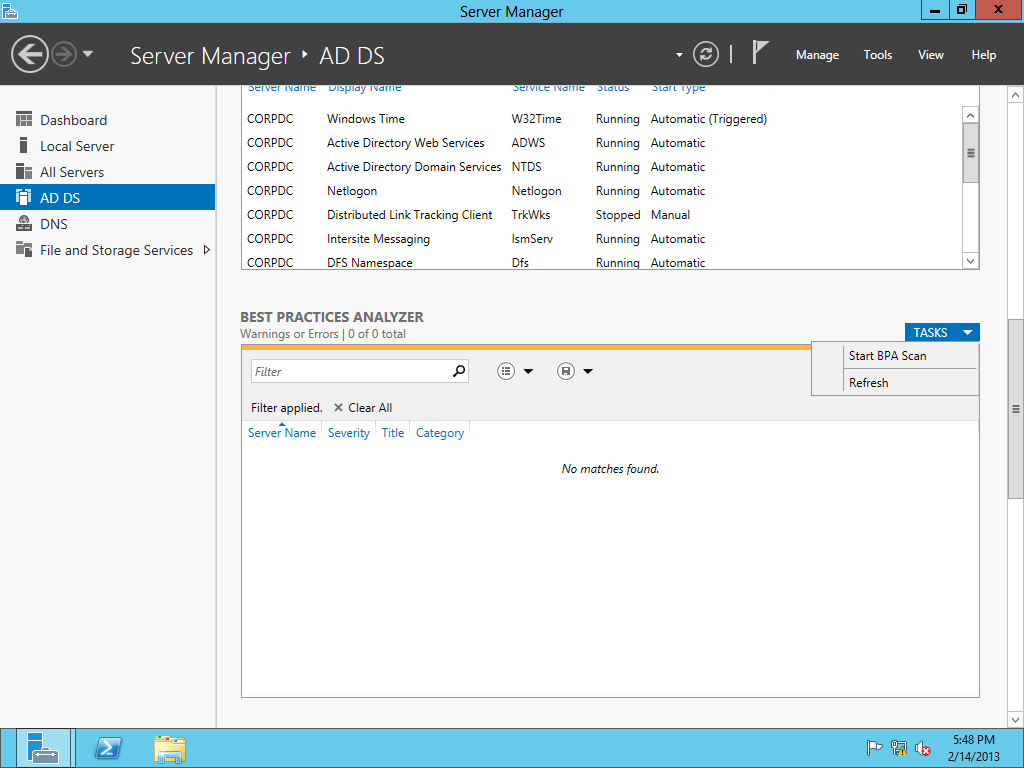The width and height of the screenshot is (1024, 768).
Task: Choose Refresh from the Tasks menu
Action: click(x=868, y=383)
